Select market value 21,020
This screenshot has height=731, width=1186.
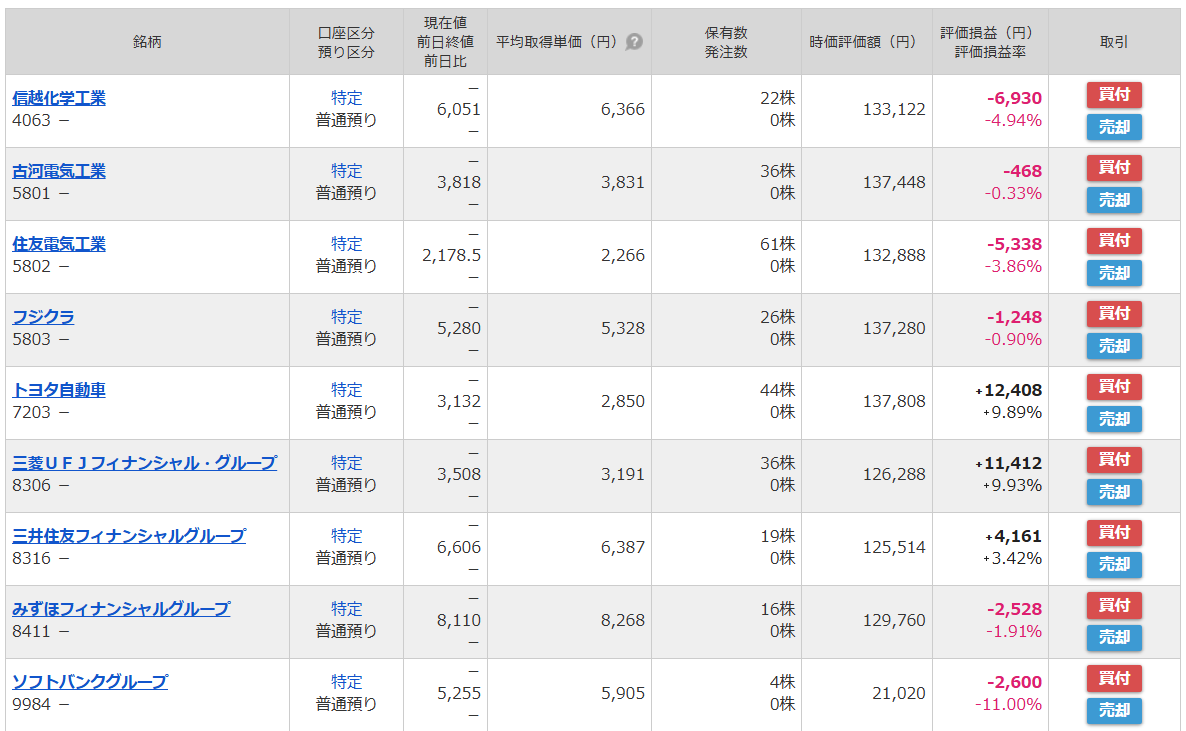click(x=899, y=693)
